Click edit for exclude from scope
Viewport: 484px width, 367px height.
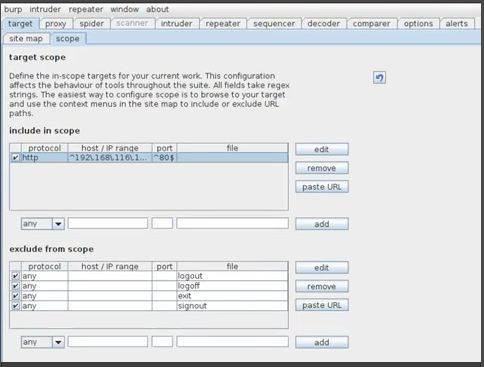322,268
